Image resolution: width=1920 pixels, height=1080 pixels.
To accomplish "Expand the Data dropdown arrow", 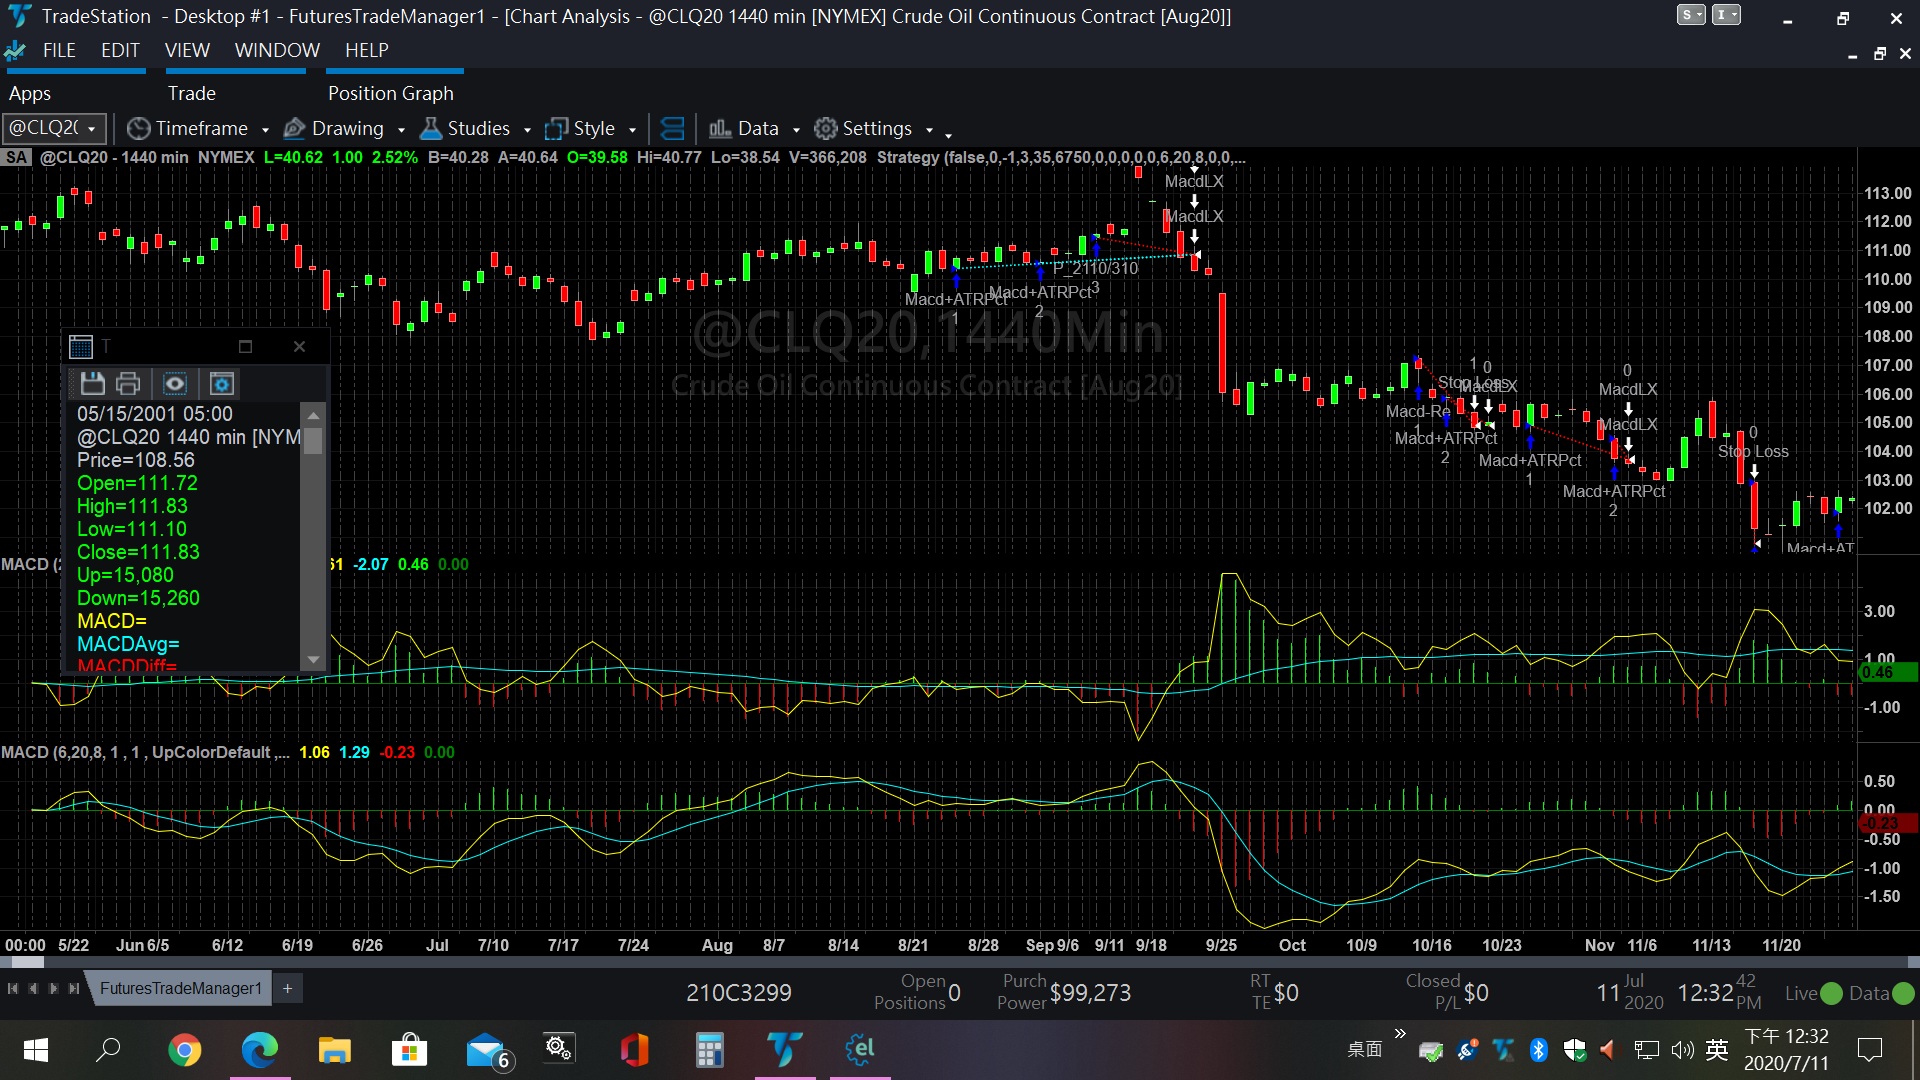I will (796, 130).
